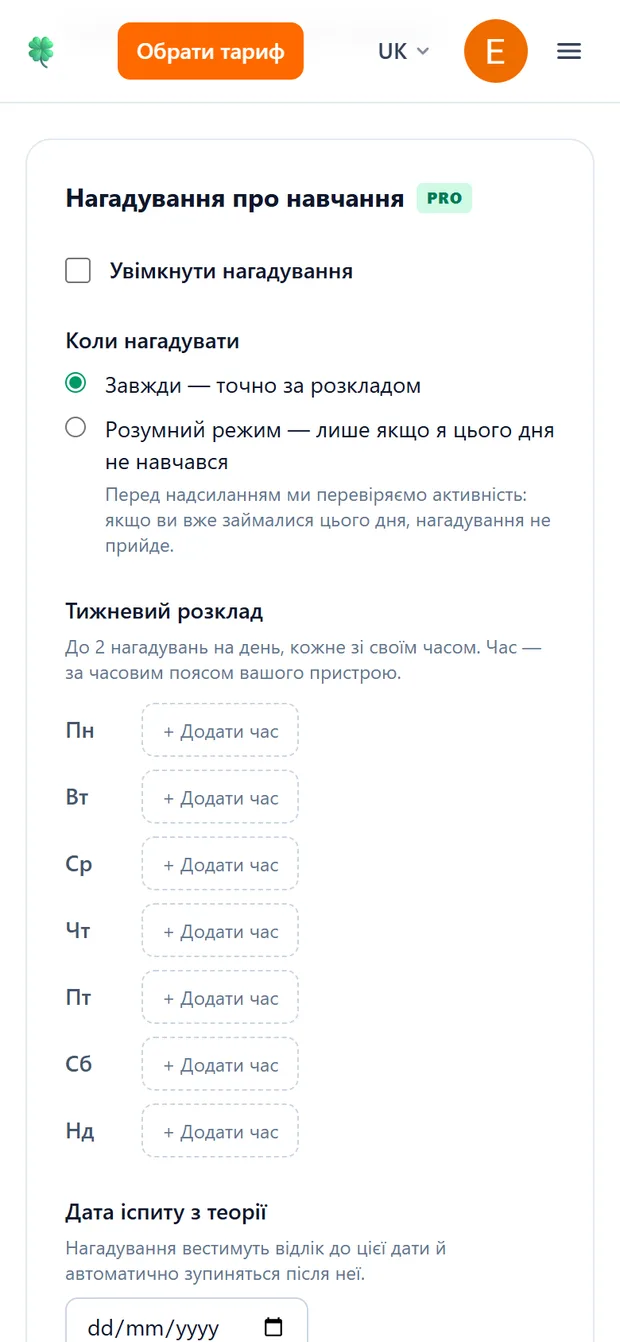Add reminder time for Нд

220,1132
